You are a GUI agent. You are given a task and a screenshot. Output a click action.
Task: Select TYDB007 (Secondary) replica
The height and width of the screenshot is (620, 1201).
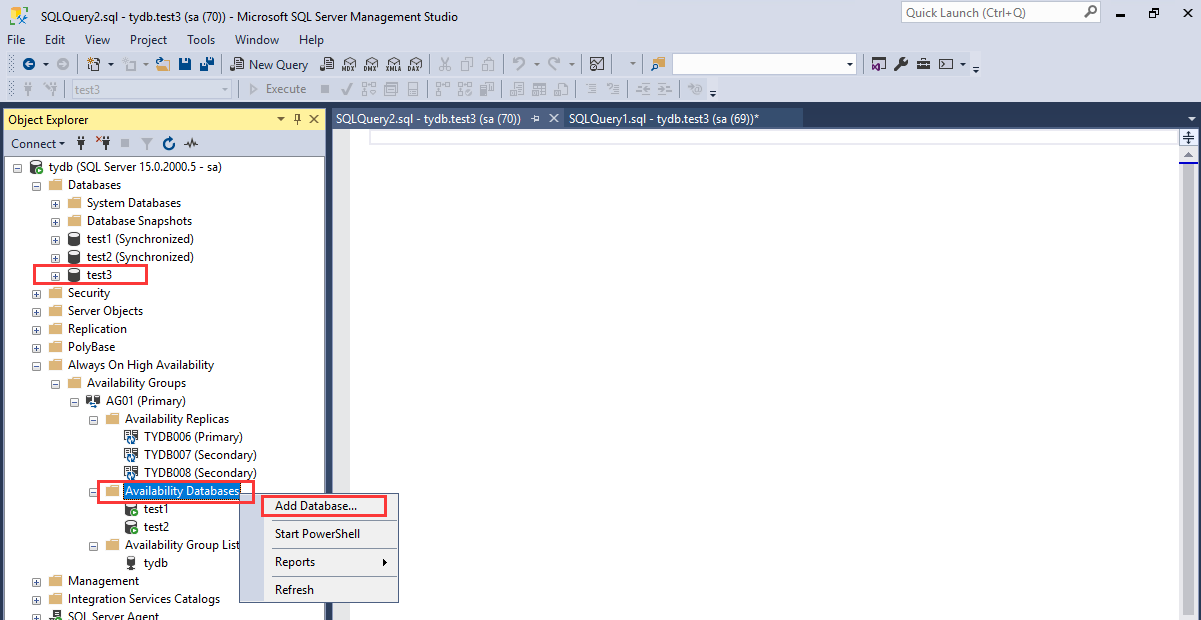pos(200,455)
